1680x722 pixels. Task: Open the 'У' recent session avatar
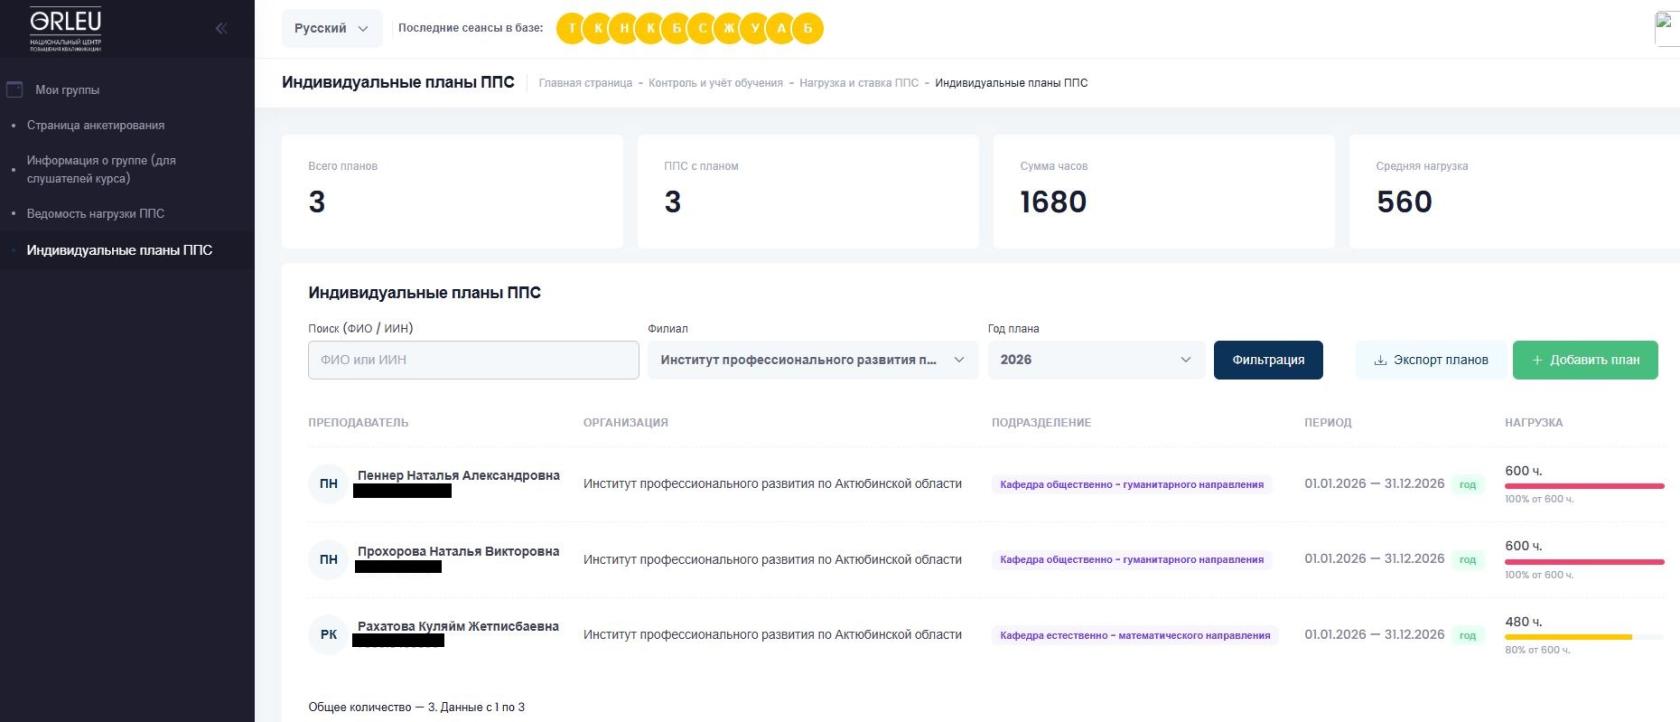point(755,28)
